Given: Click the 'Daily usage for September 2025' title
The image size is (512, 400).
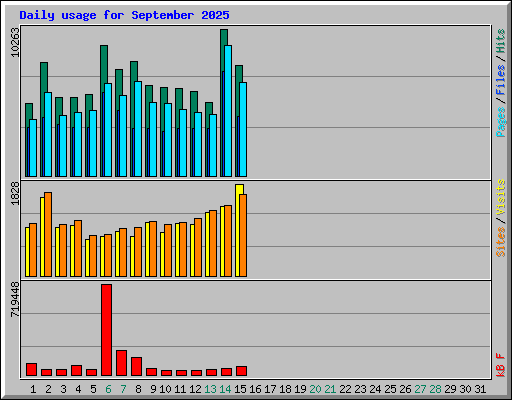Looking at the screenshot, I should [124, 15].
